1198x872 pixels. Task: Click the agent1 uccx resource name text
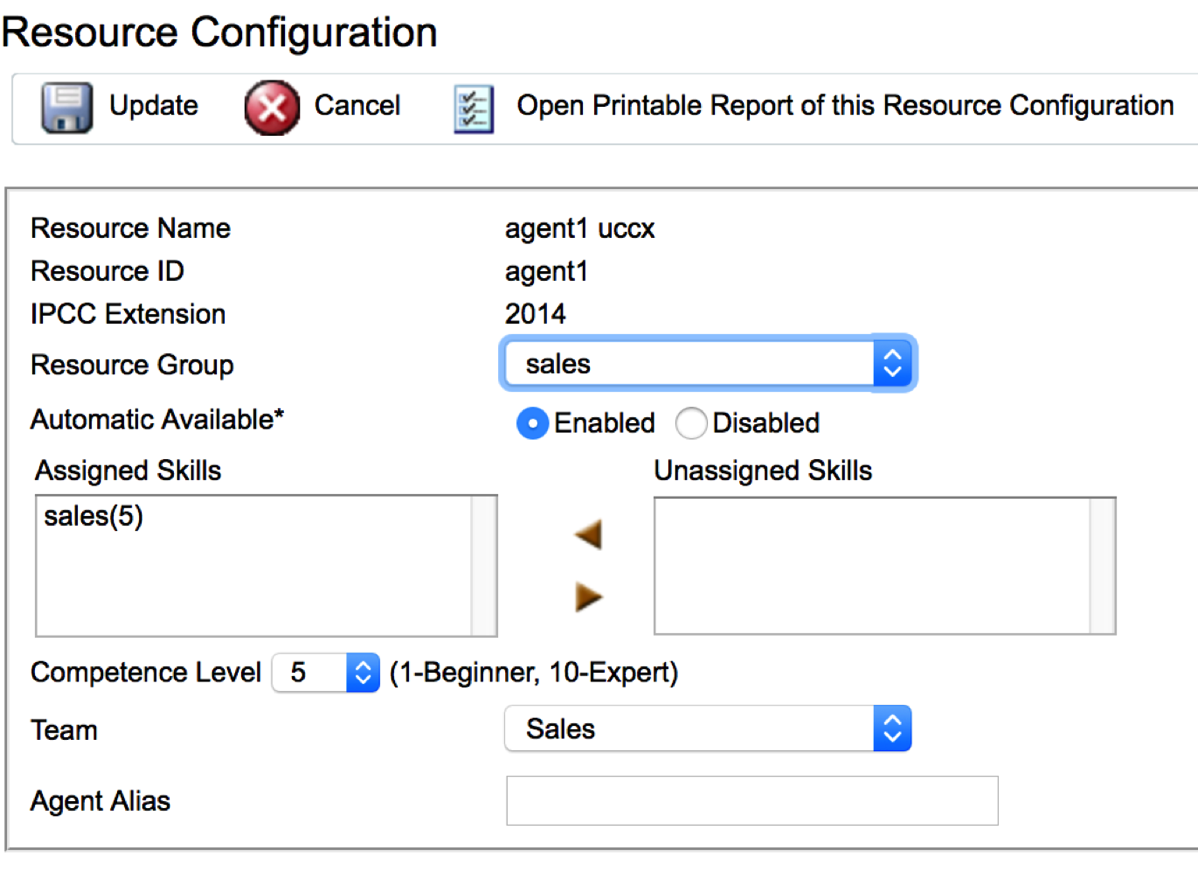[580, 229]
